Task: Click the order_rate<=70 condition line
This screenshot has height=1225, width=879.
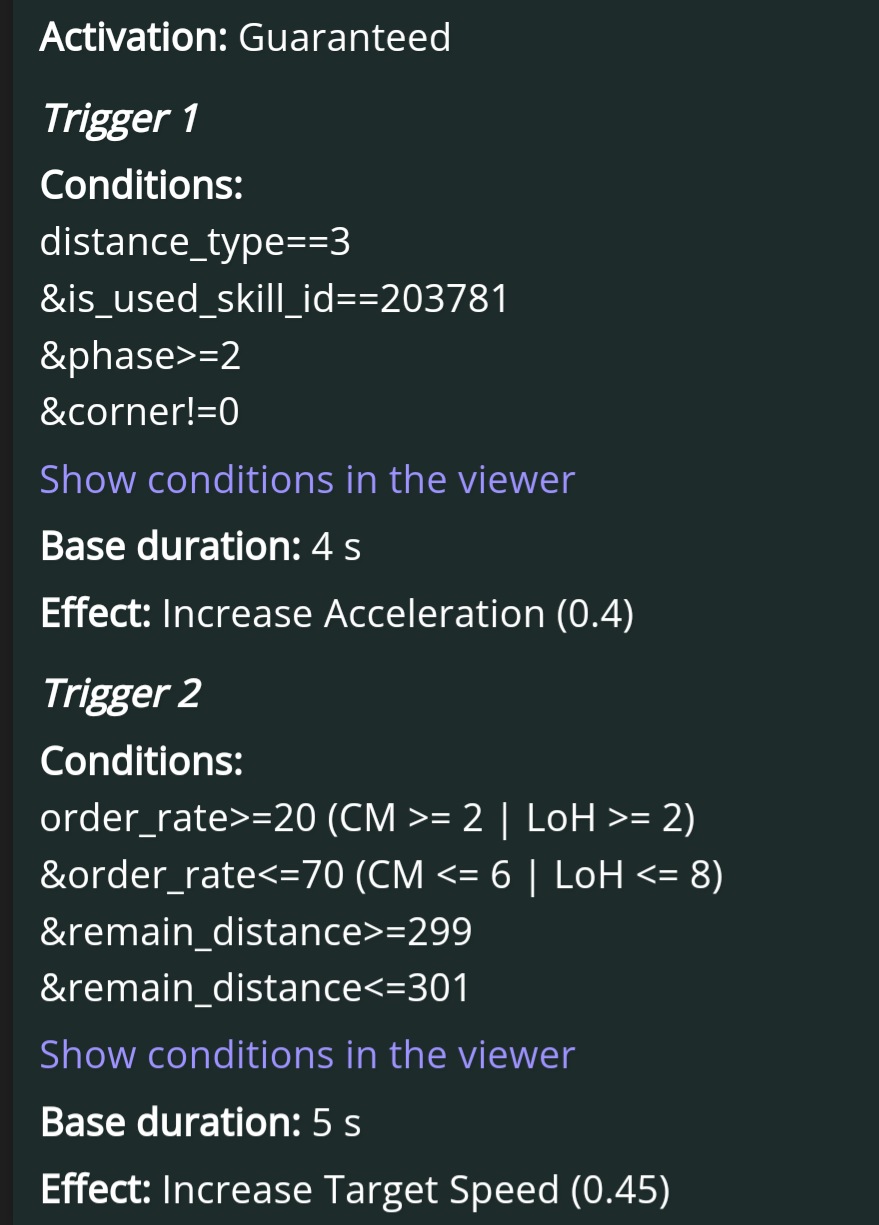Action: 381,876
